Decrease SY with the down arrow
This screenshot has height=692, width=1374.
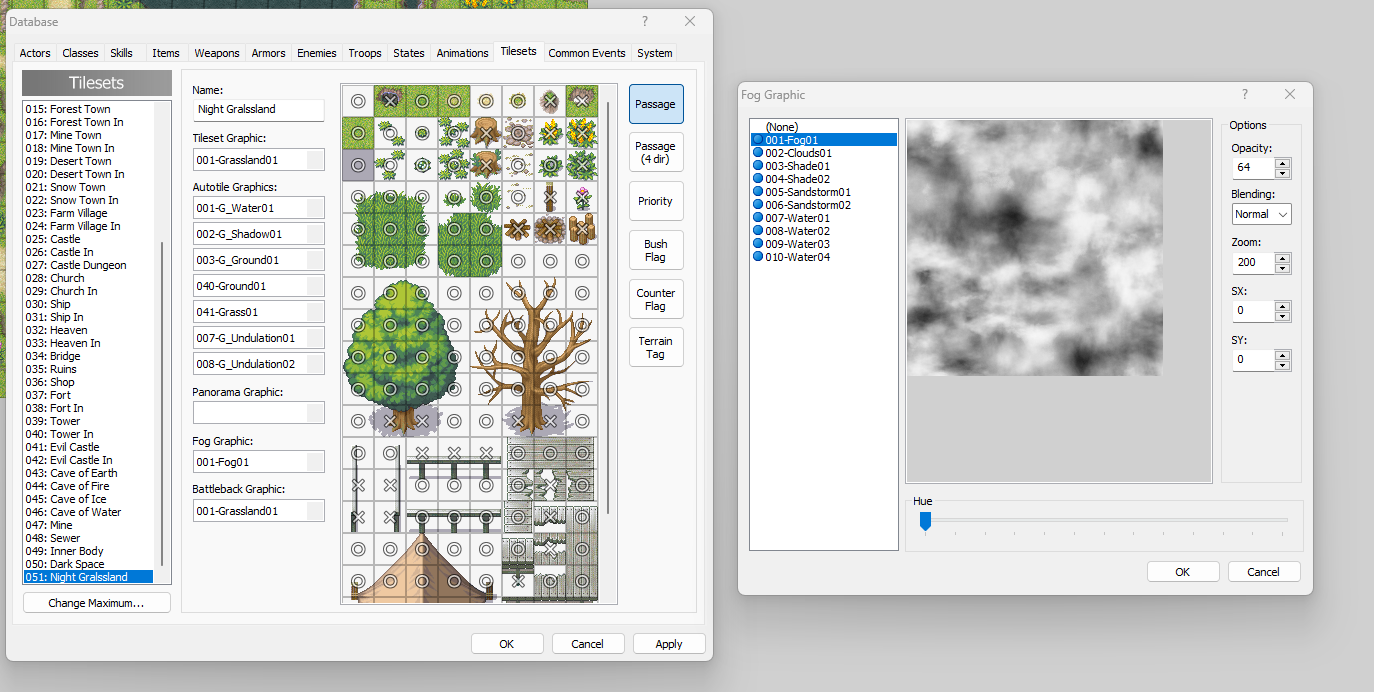coord(1282,364)
